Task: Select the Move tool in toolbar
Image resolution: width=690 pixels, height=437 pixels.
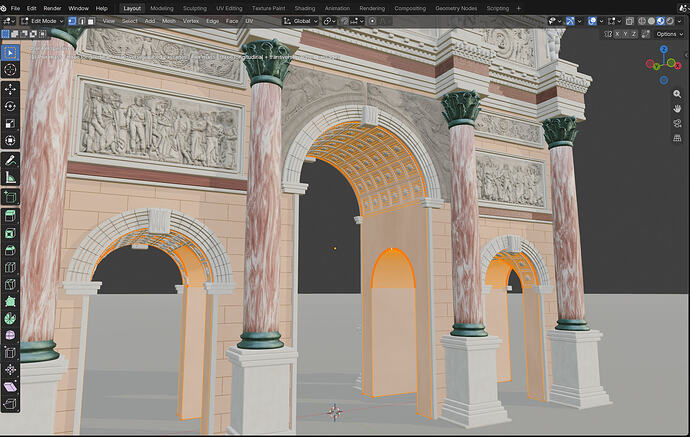Action: pyautogui.click(x=10, y=89)
